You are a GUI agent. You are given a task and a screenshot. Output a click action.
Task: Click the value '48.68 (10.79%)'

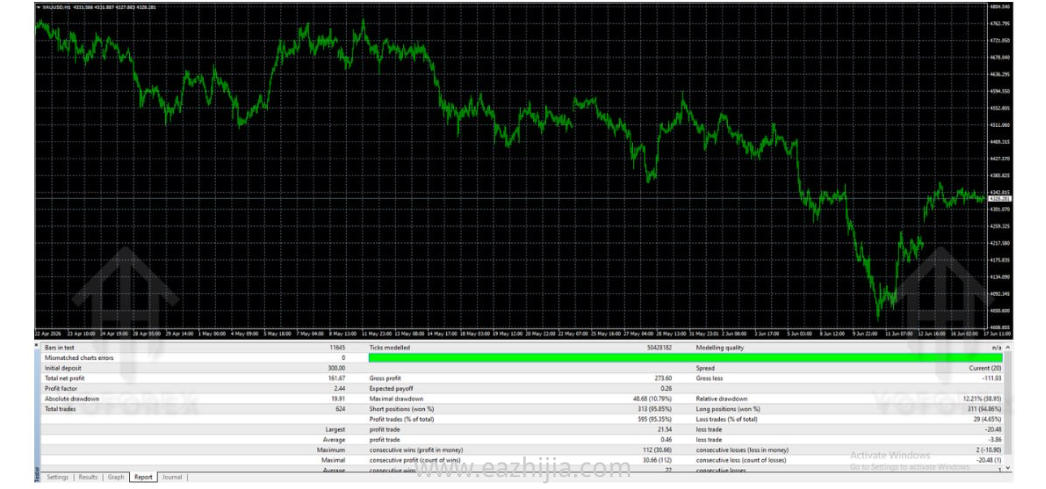tap(652, 399)
